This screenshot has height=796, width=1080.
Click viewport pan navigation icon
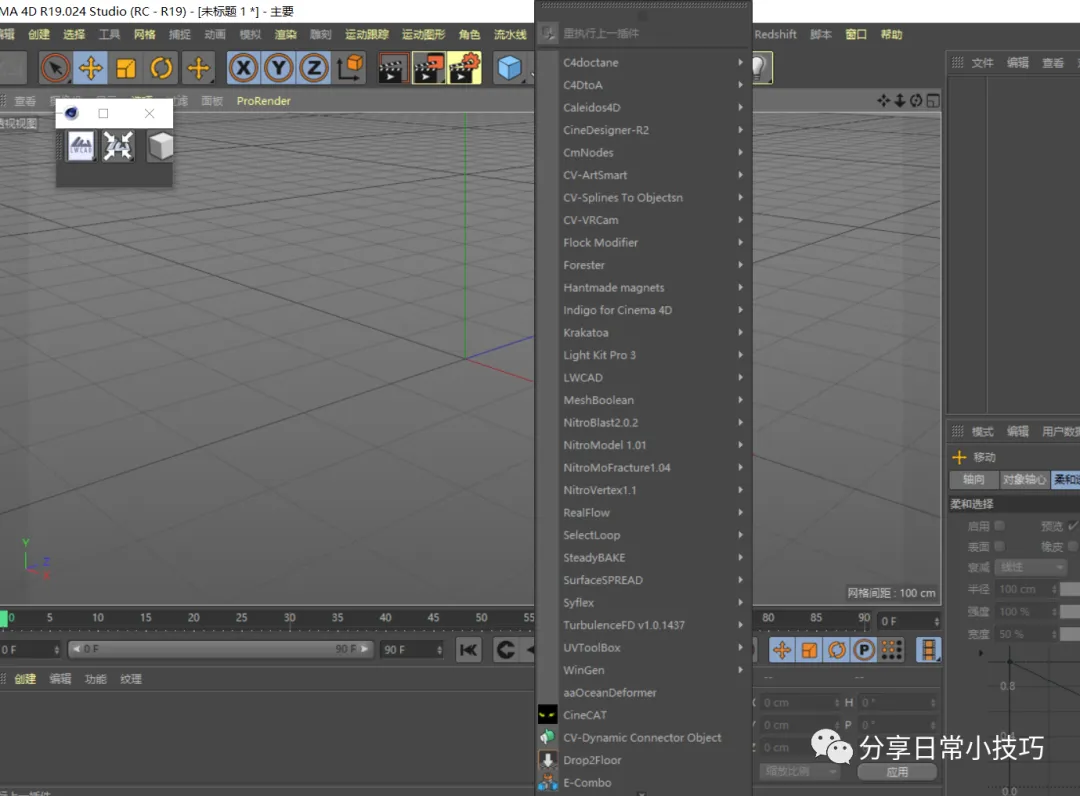coord(883,101)
